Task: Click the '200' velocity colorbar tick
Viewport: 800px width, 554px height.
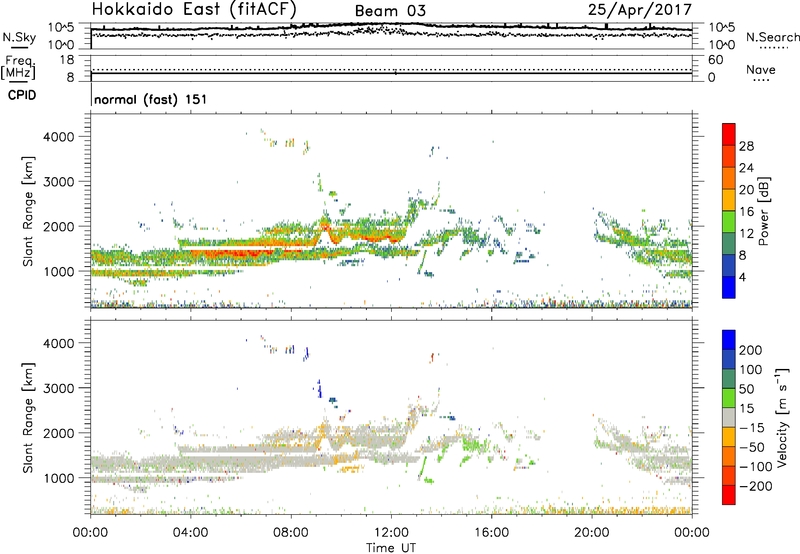Action: 751,350
